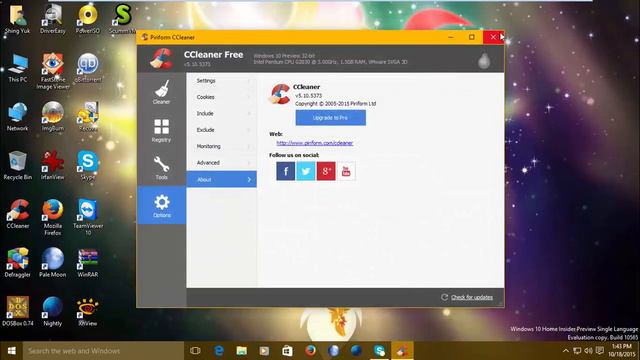640x360 pixels.
Task: Select Recycle Bin on desktop
Action: 18,165
